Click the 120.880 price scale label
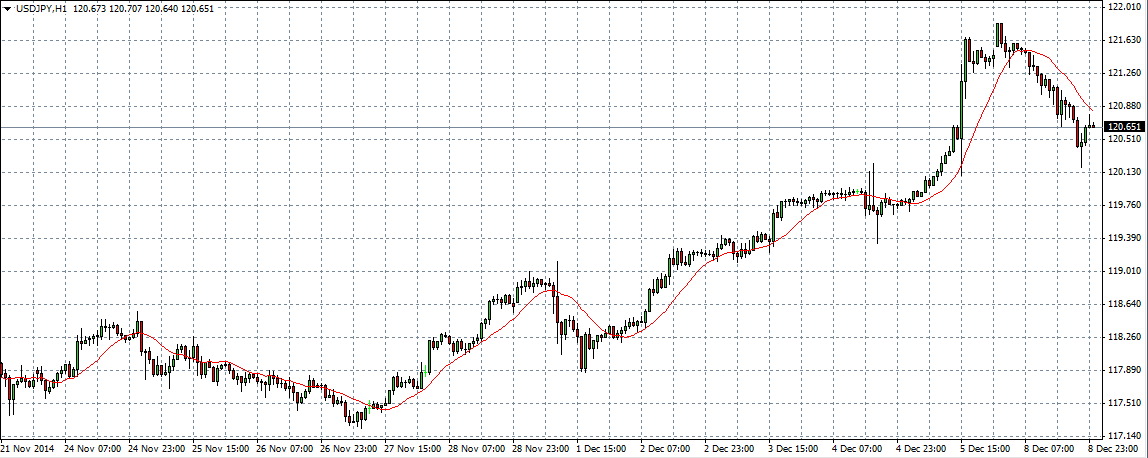The height and width of the screenshot is (458, 1148). (1126, 105)
